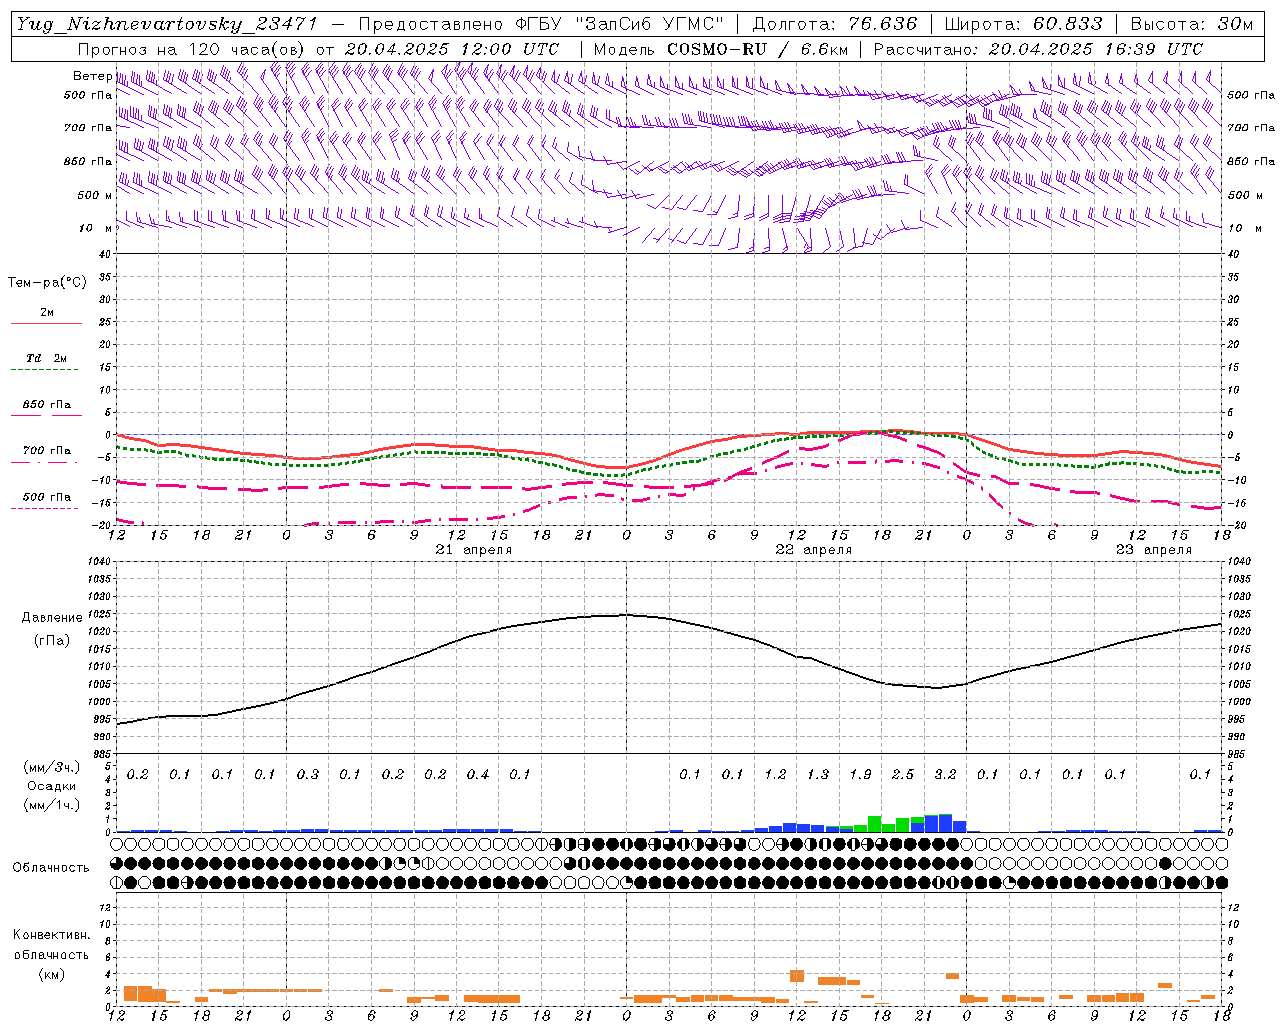Viewport: 1280px width, 1024px height.
Task: Select the longitude value Долгота: 76.636
Action: click(x=834, y=24)
